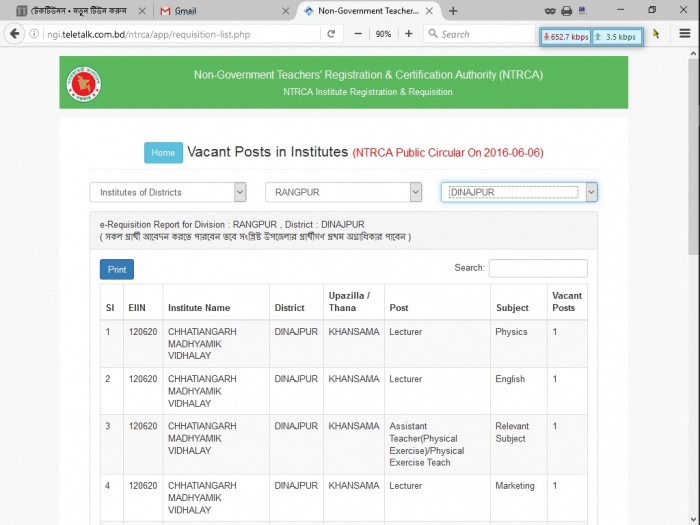Screen dimensions: 700x525
Task: Click the printer icon in title bar
Action: click(x=567, y=11)
